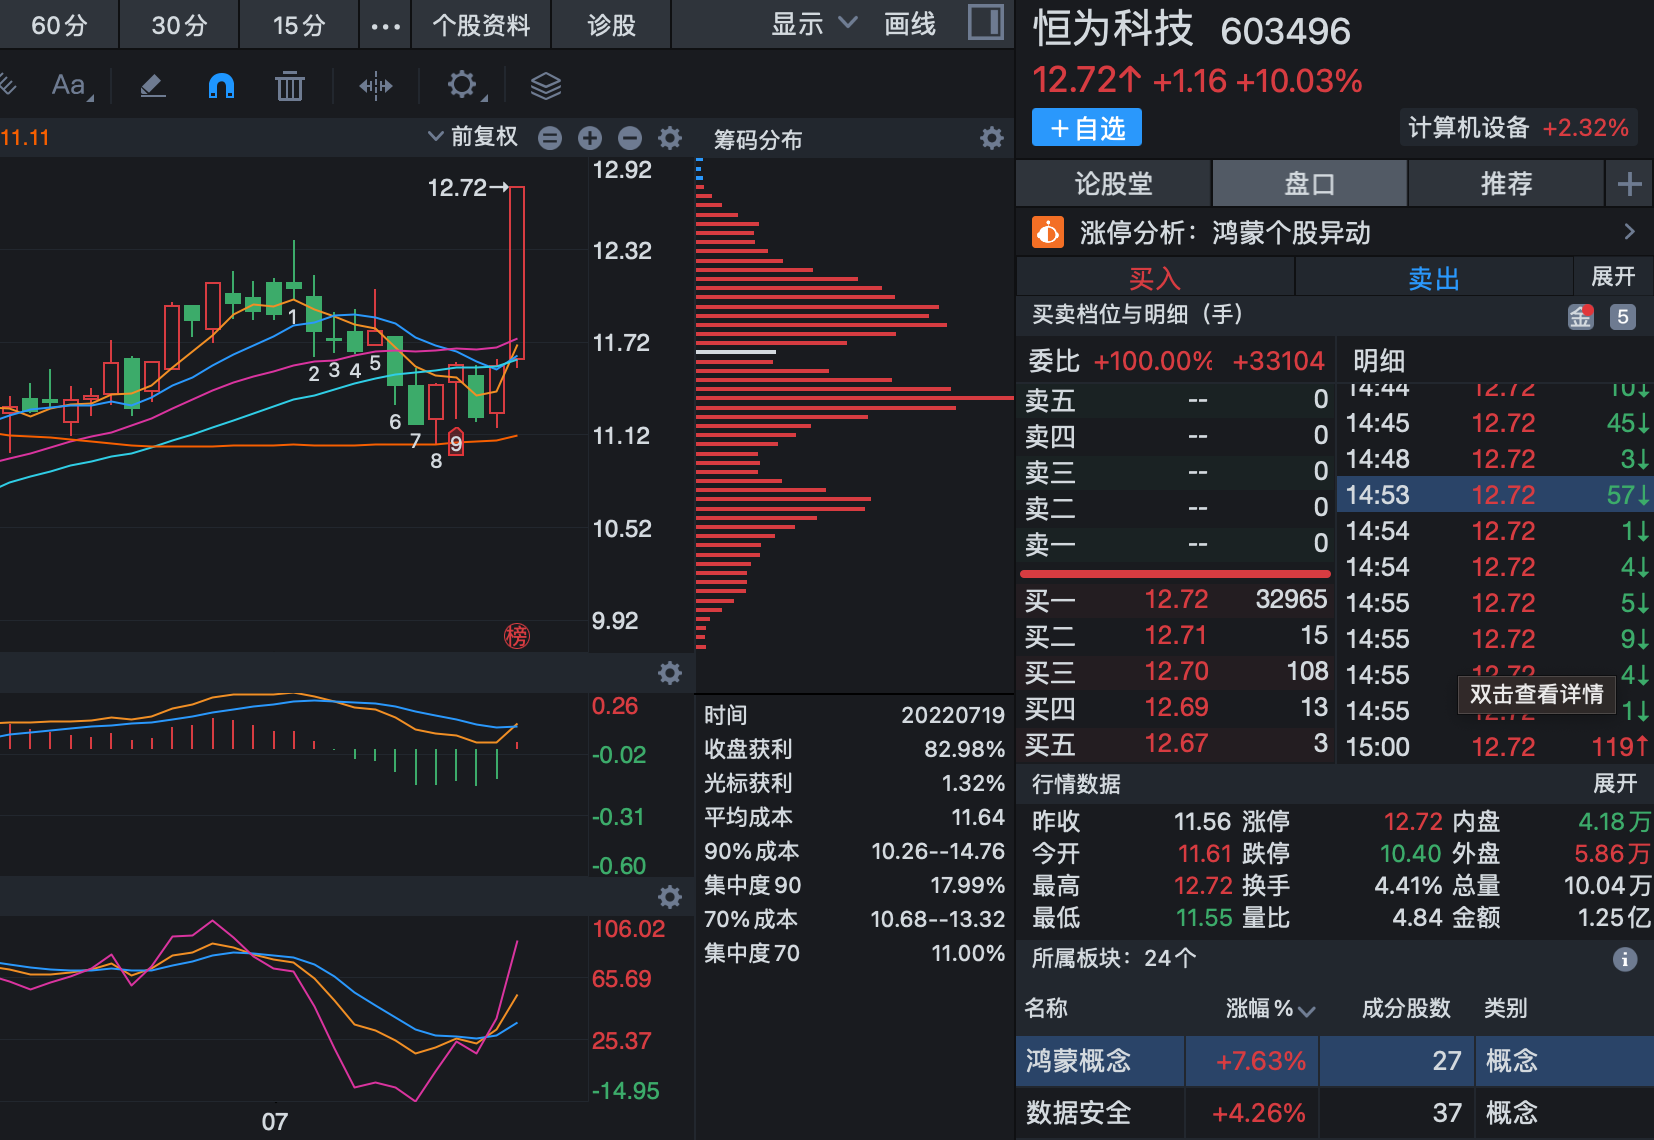
Task: Switch order book to 卖出 view
Action: click(x=1433, y=277)
